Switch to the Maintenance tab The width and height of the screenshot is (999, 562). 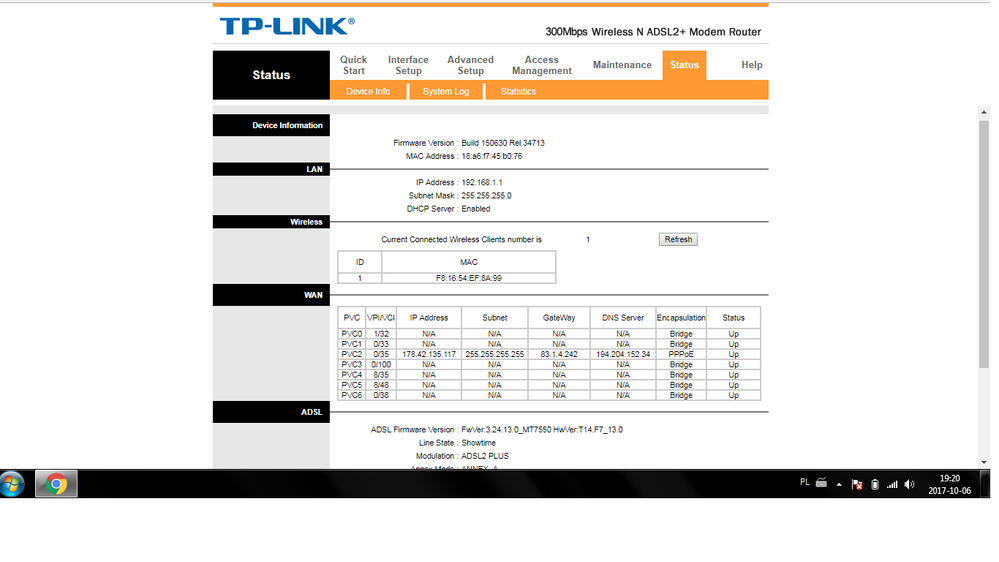(622, 65)
